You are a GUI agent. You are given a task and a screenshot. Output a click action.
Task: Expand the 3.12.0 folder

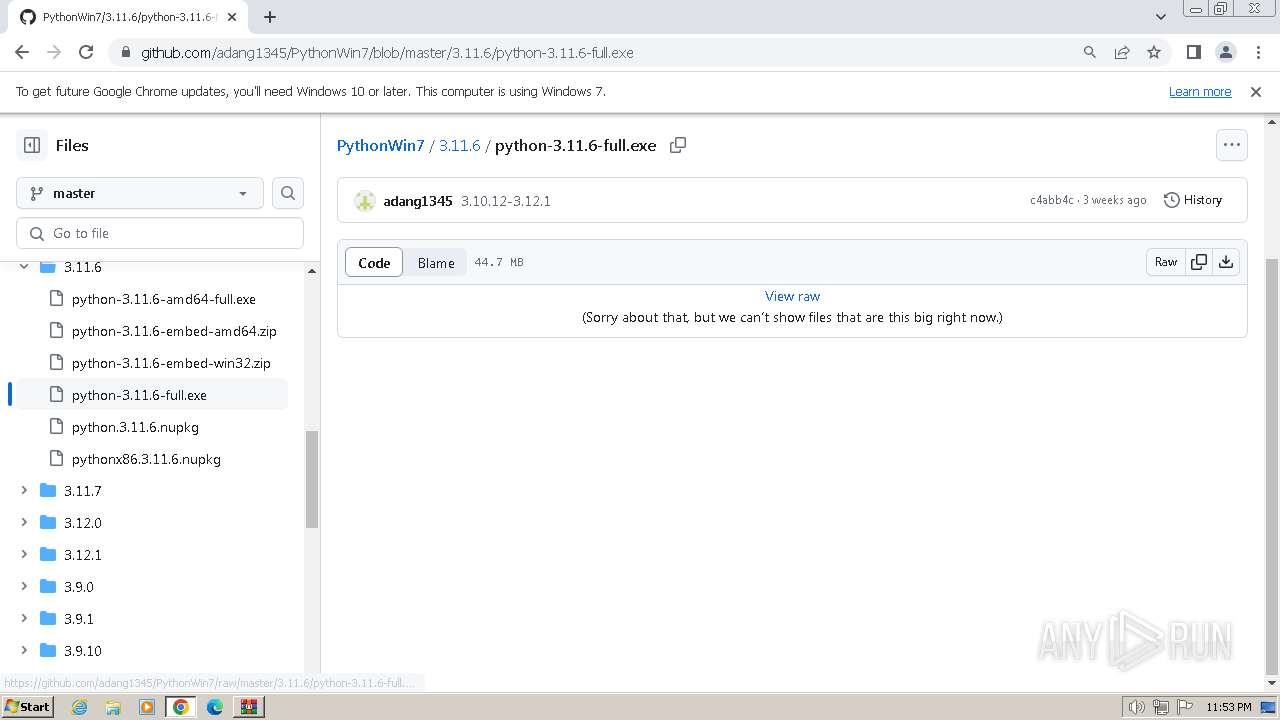(24, 523)
